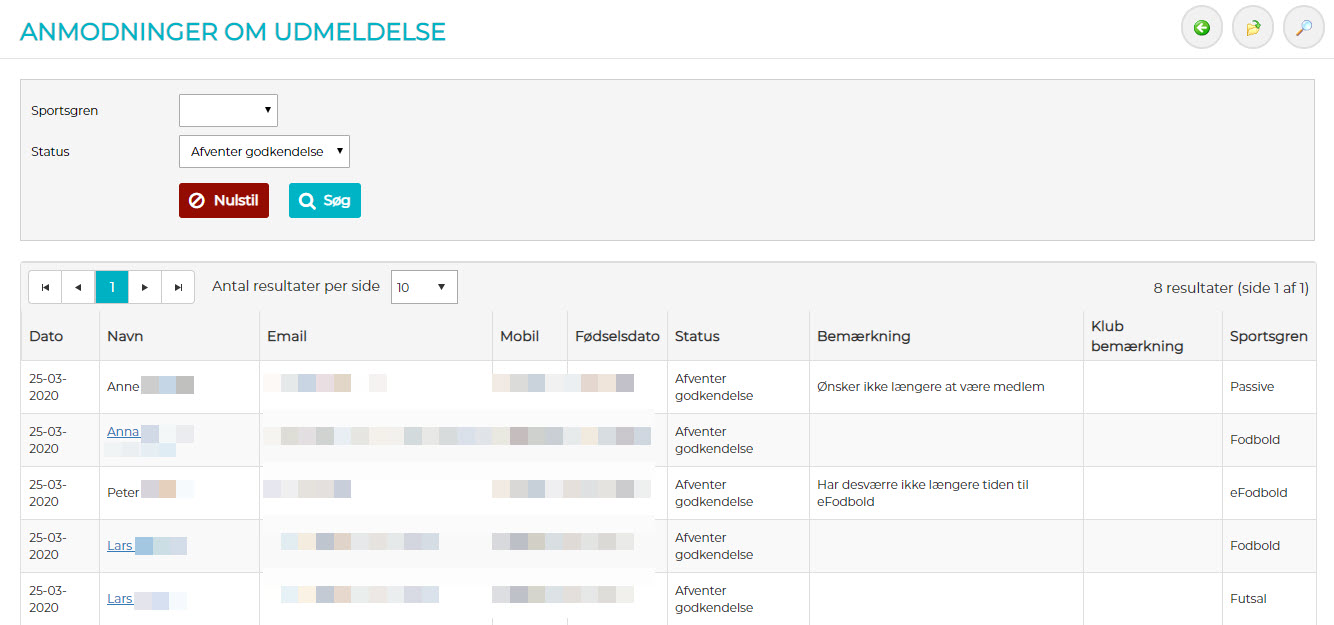Click the Email column header
Image resolution: width=1334 pixels, height=625 pixels.
(287, 336)
